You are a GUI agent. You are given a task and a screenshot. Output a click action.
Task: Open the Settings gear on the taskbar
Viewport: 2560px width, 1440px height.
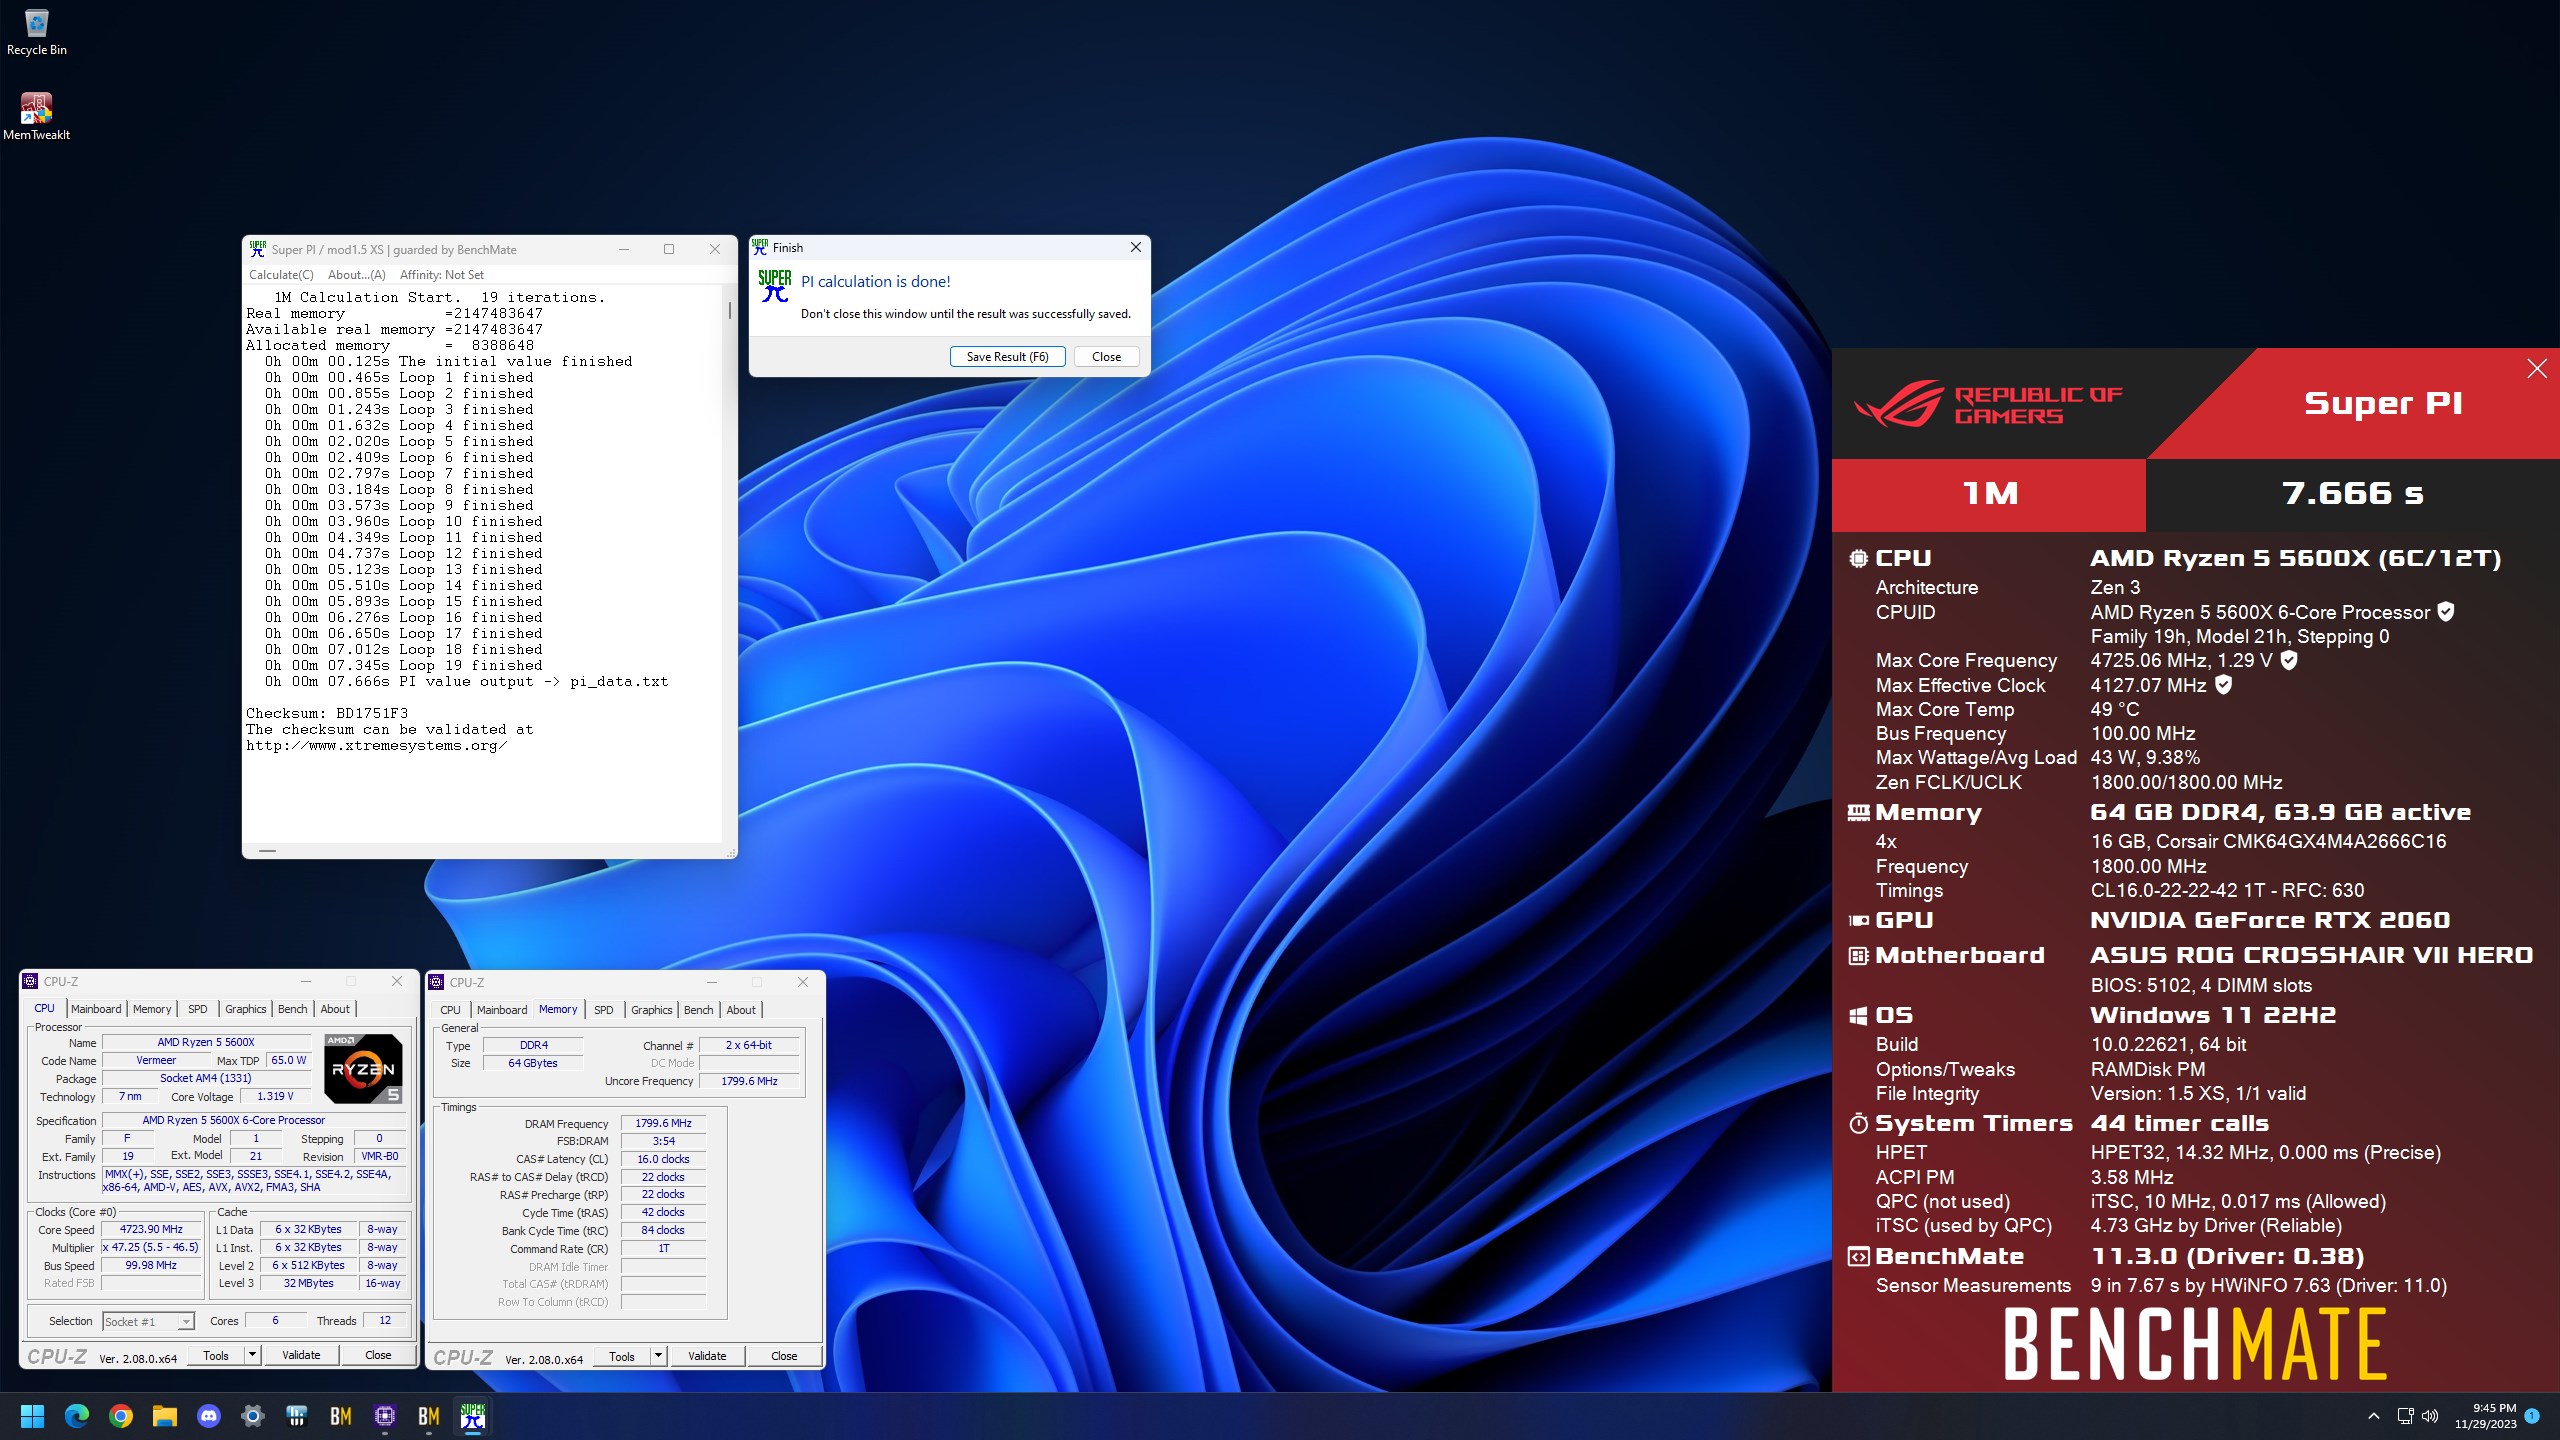click(x=253, y=1416)
